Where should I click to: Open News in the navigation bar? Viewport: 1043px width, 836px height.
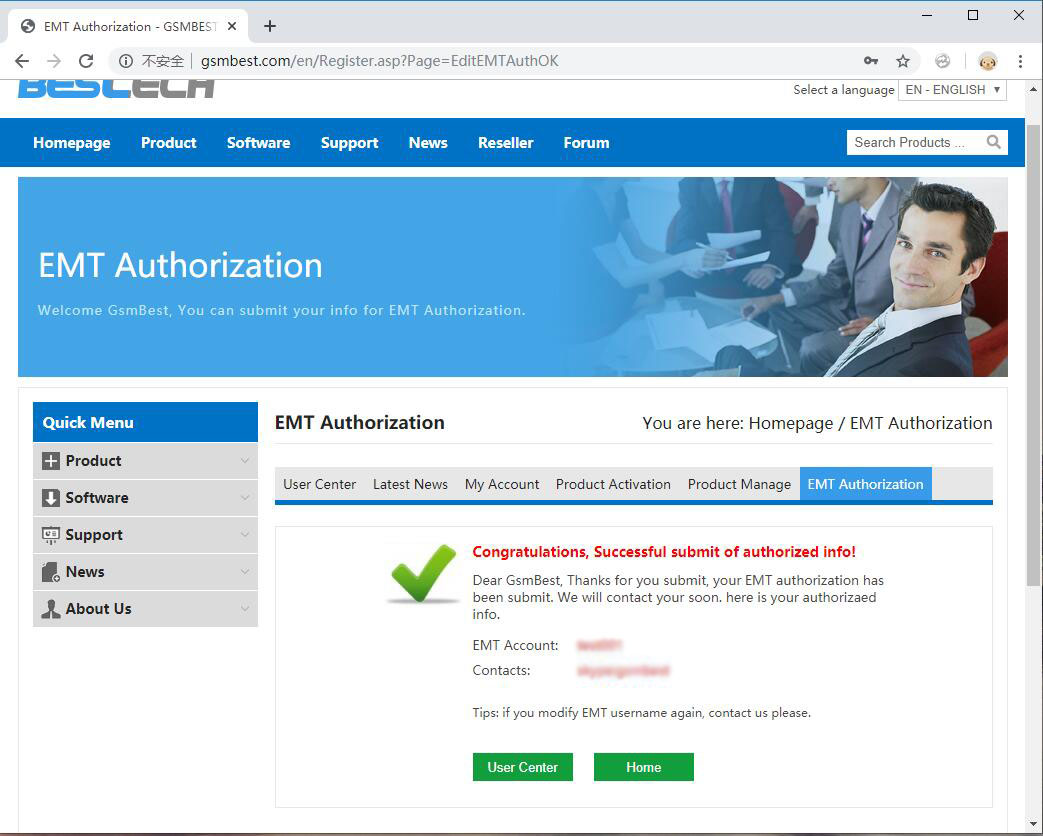[428, 143]
